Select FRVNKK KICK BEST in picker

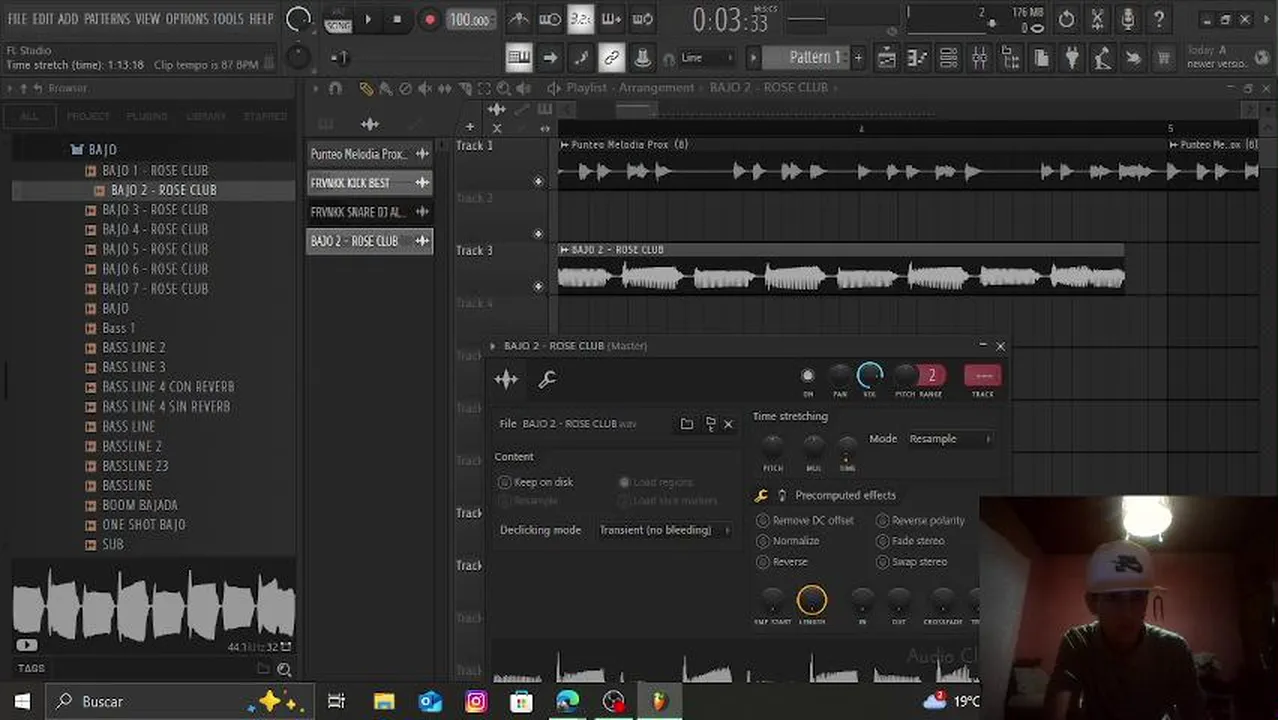tap(369, 183)
